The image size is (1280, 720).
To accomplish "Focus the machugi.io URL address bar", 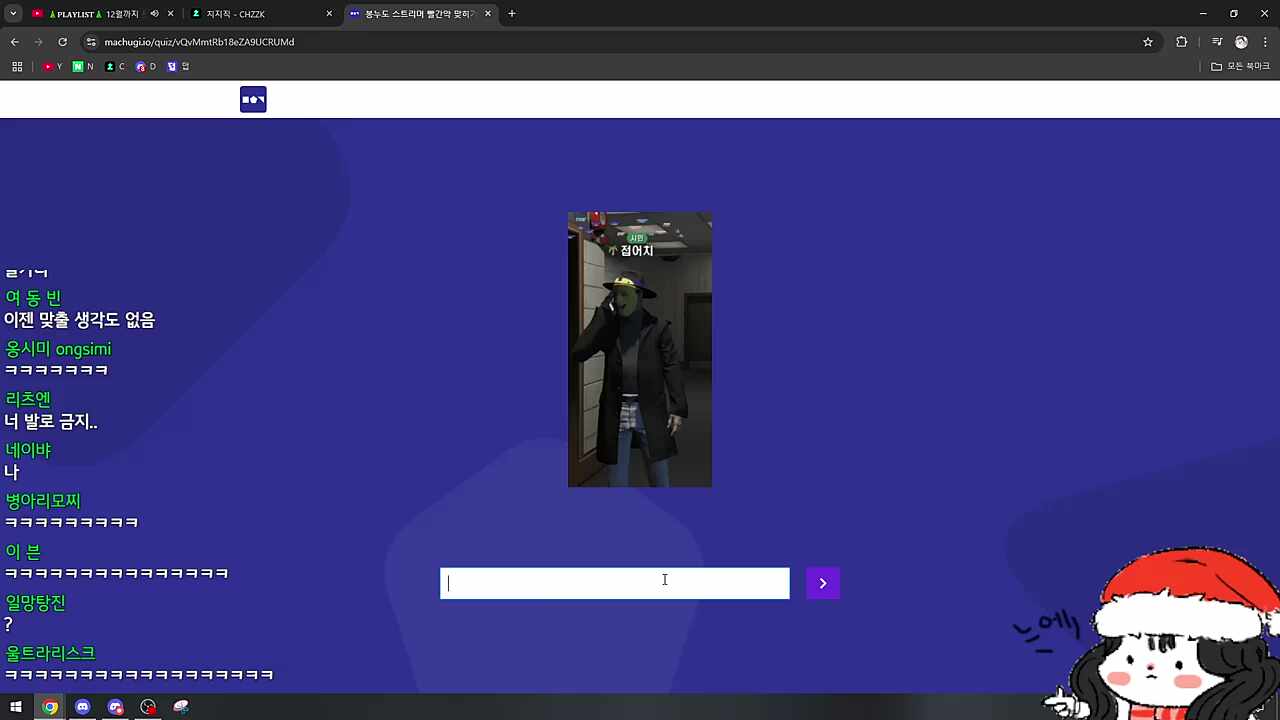I will [x=620, y=42].
